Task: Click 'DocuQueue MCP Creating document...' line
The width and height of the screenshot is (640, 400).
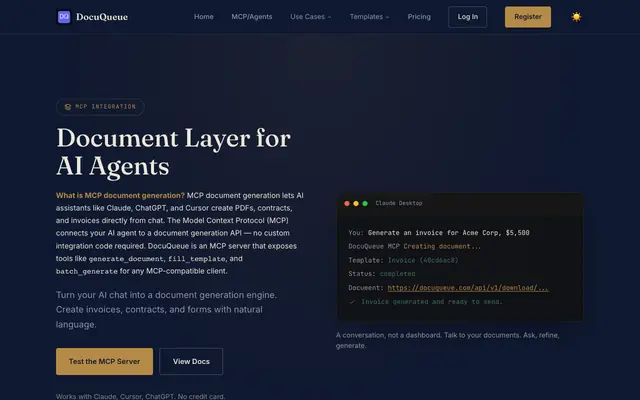Action: click(x=414, y=247)
